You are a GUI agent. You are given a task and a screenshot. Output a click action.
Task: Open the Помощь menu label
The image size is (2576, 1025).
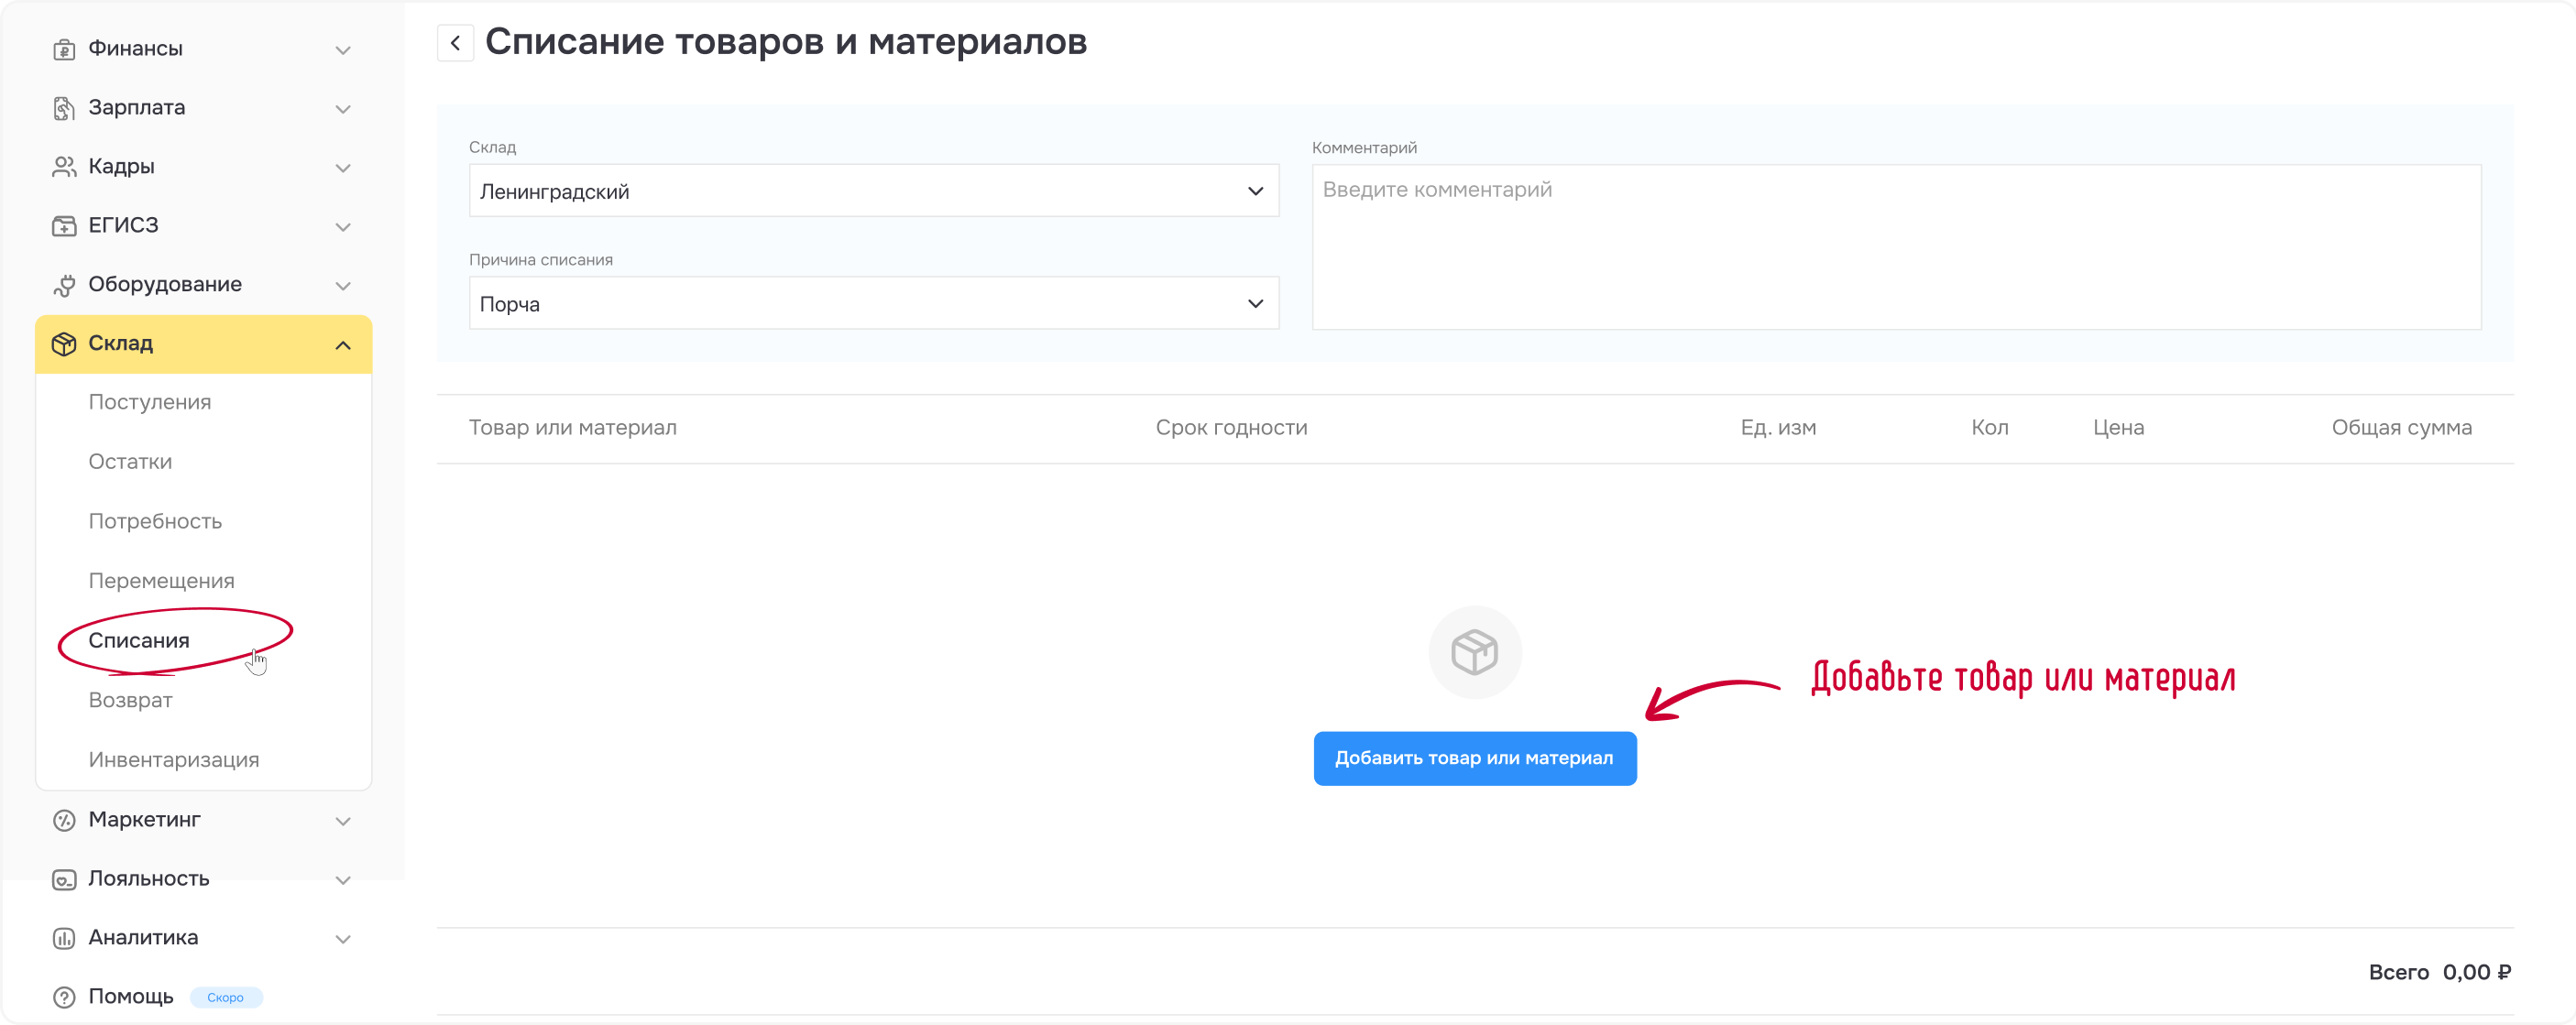pyautogui.click(x=131, y=997)
